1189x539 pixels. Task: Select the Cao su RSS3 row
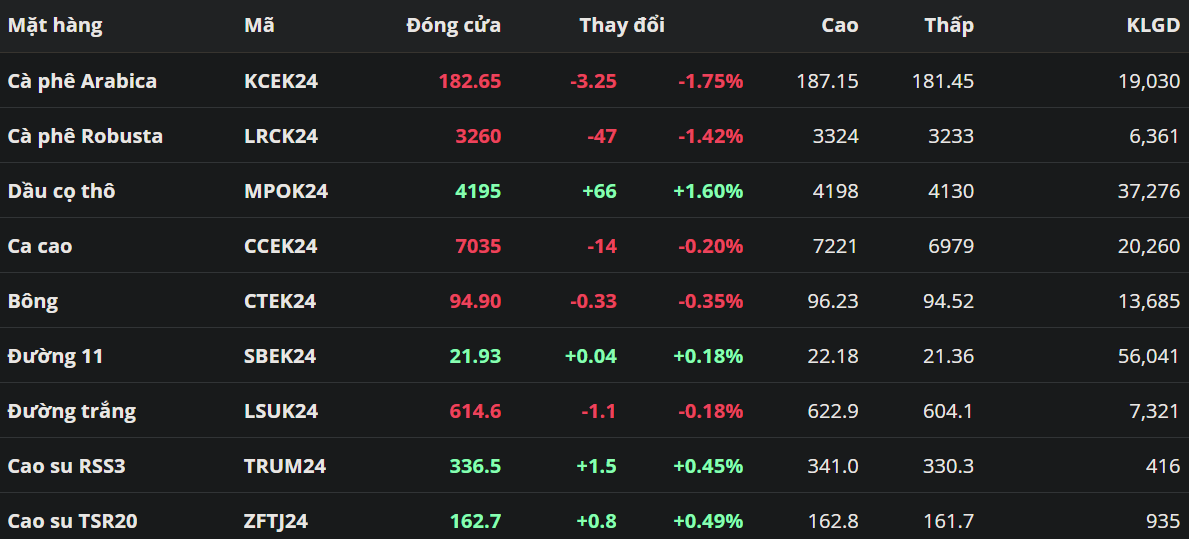(66, 466)
